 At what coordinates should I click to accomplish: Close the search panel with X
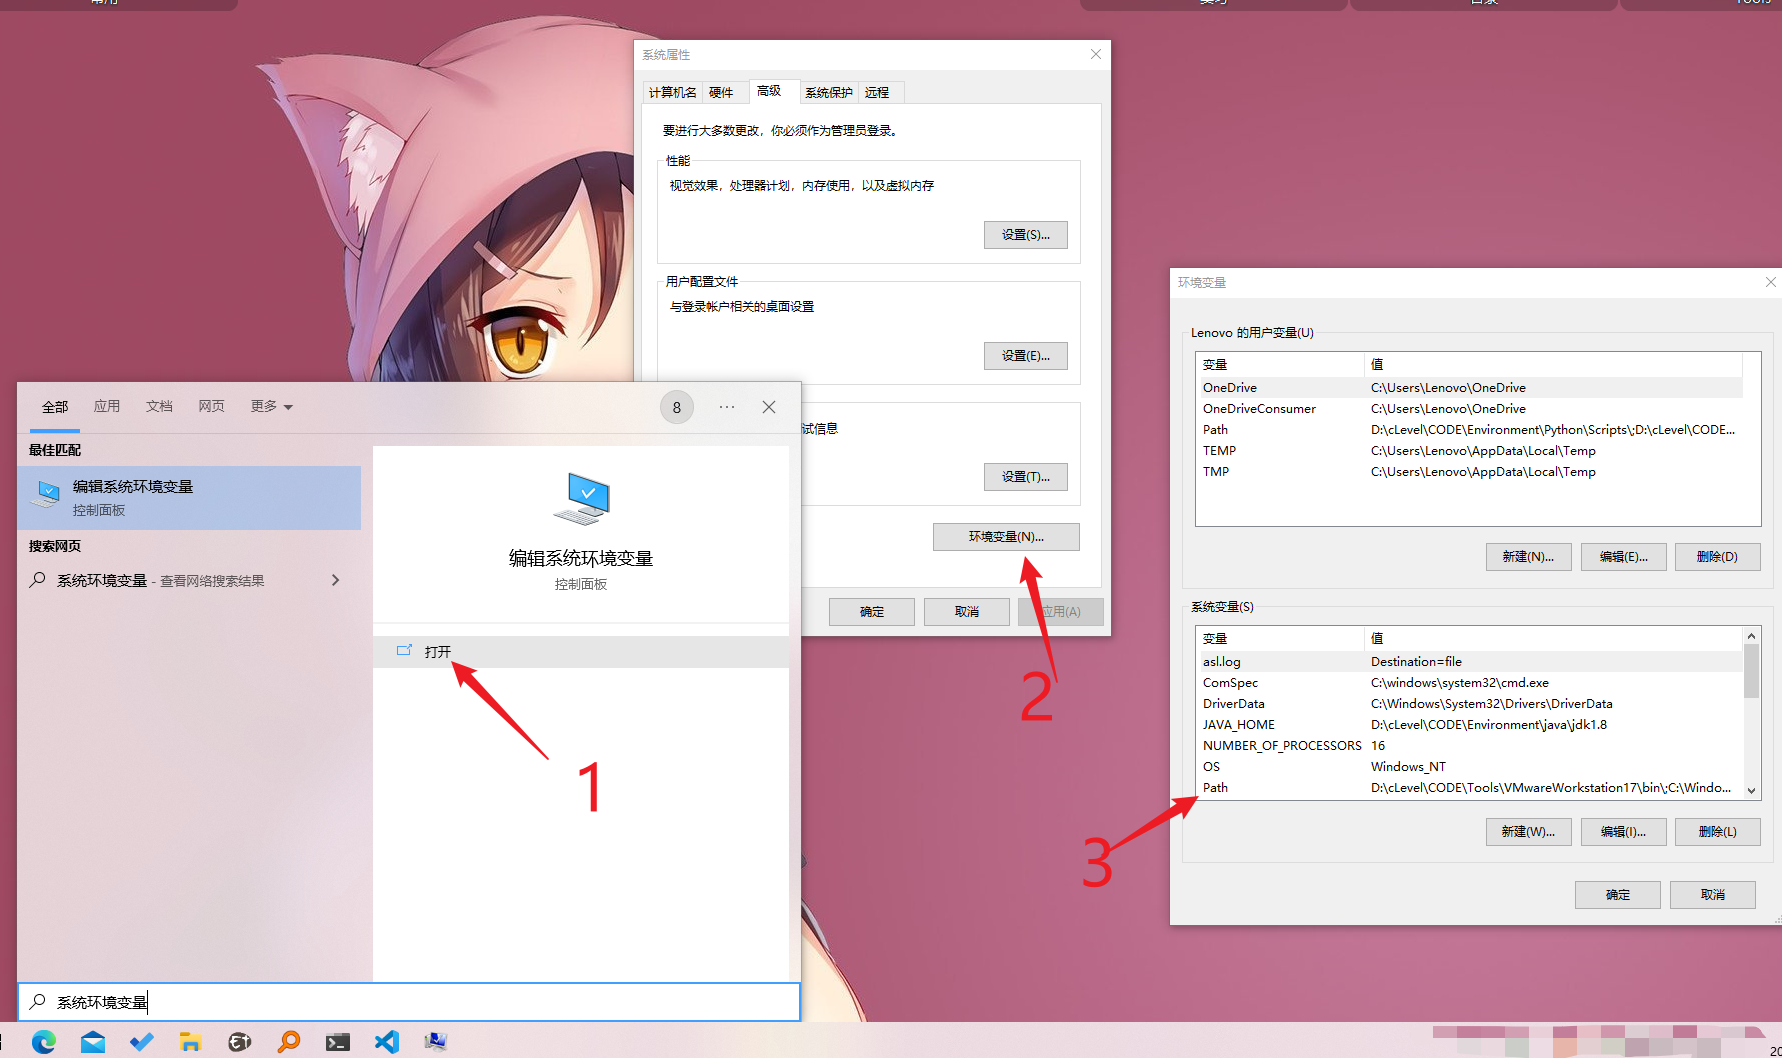coord(769,407)
